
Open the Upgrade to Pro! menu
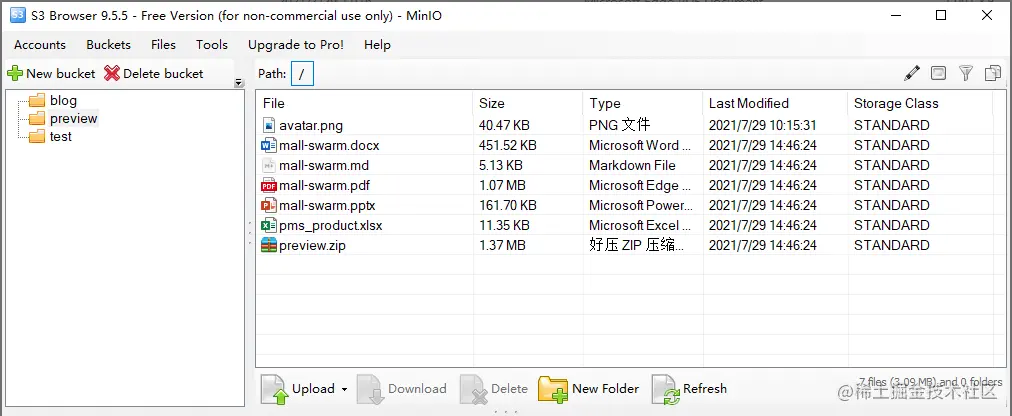(296, 45)
